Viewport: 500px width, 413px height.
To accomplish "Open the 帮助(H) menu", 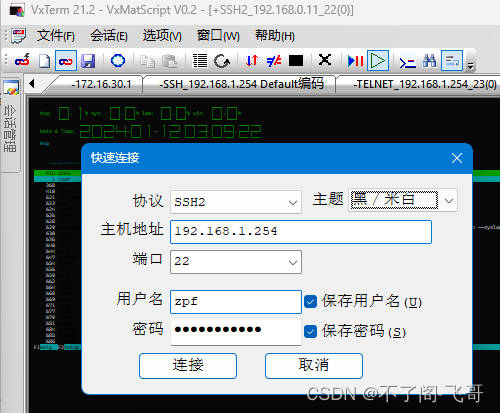I will 275,35.
